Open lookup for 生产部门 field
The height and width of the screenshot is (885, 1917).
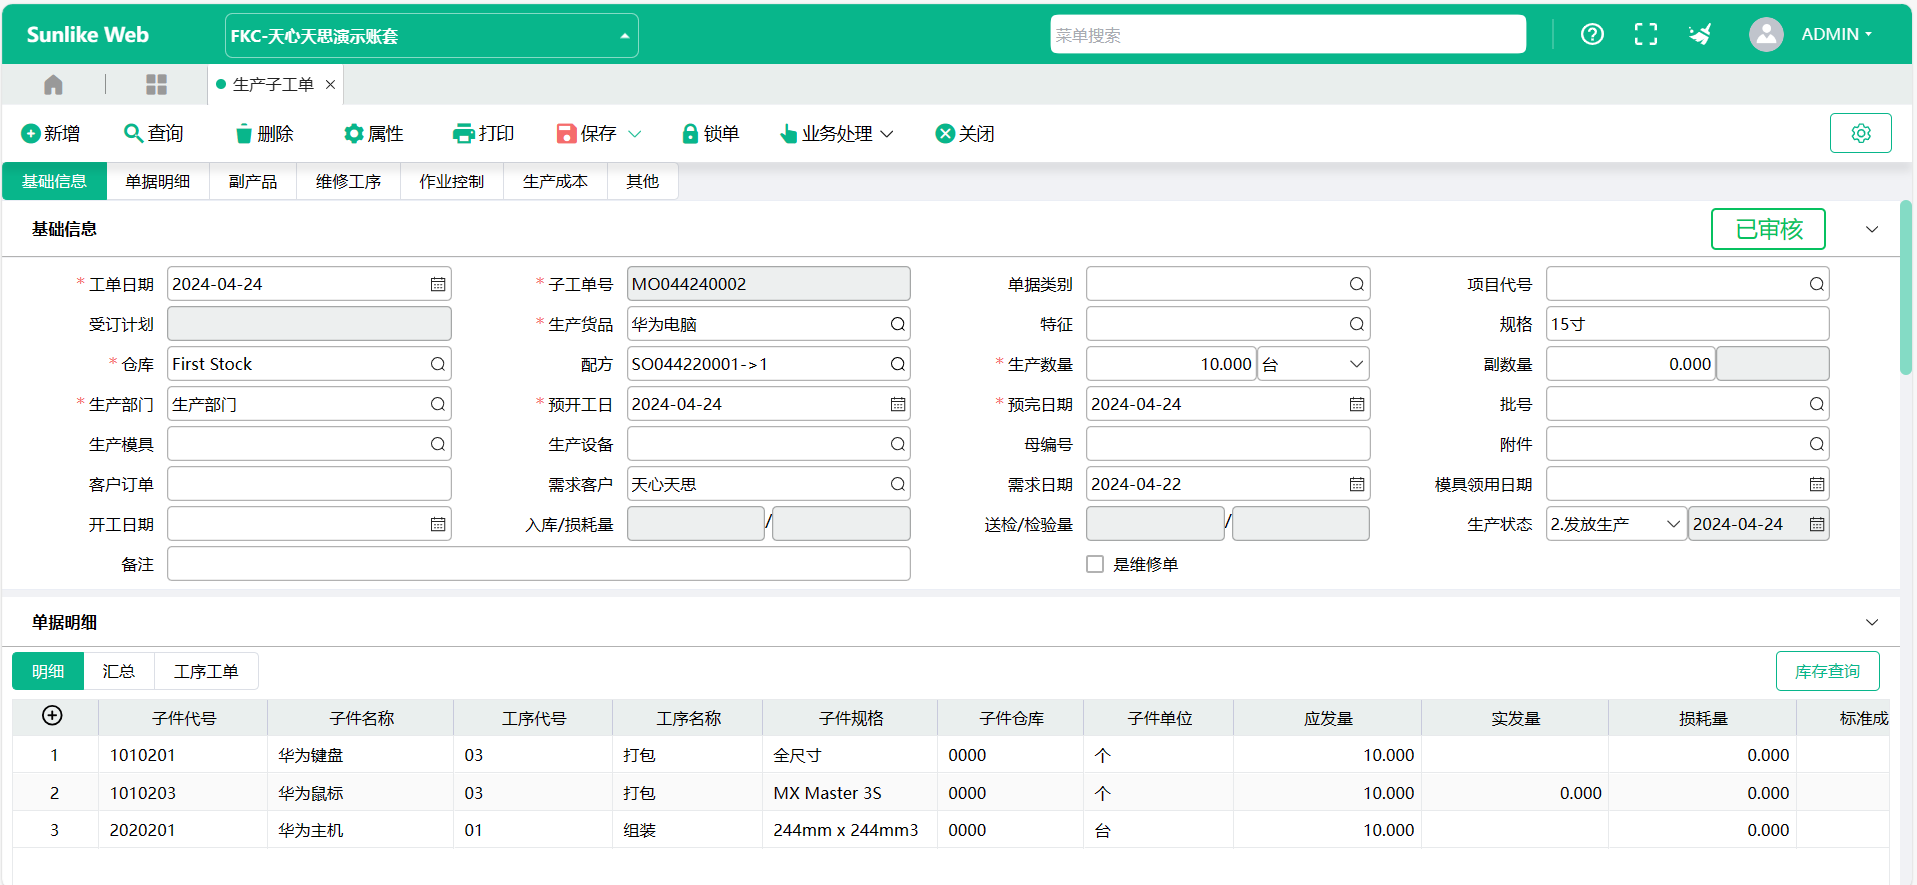click(x=438, y=404)
